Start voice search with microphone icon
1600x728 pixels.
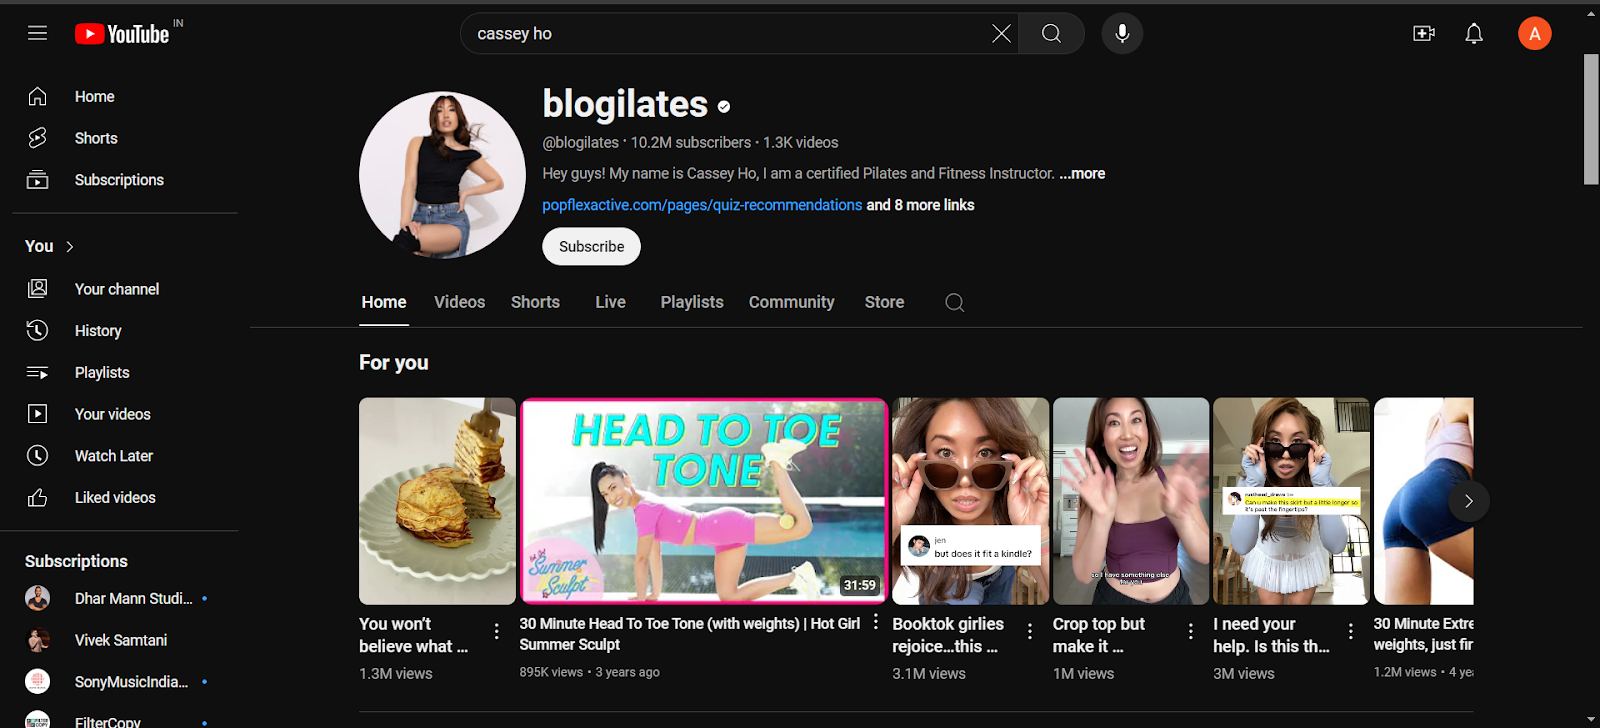[x=1122, y=34]
